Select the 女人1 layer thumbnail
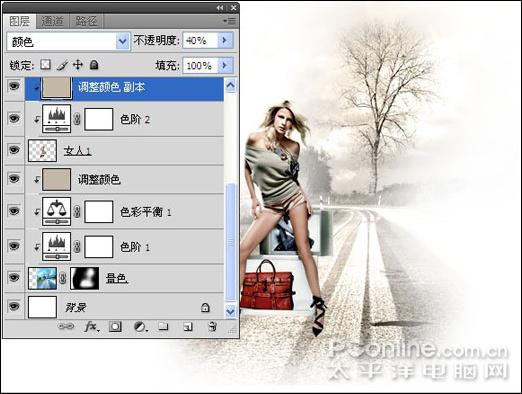522x394 pixels. pos(42,151)
